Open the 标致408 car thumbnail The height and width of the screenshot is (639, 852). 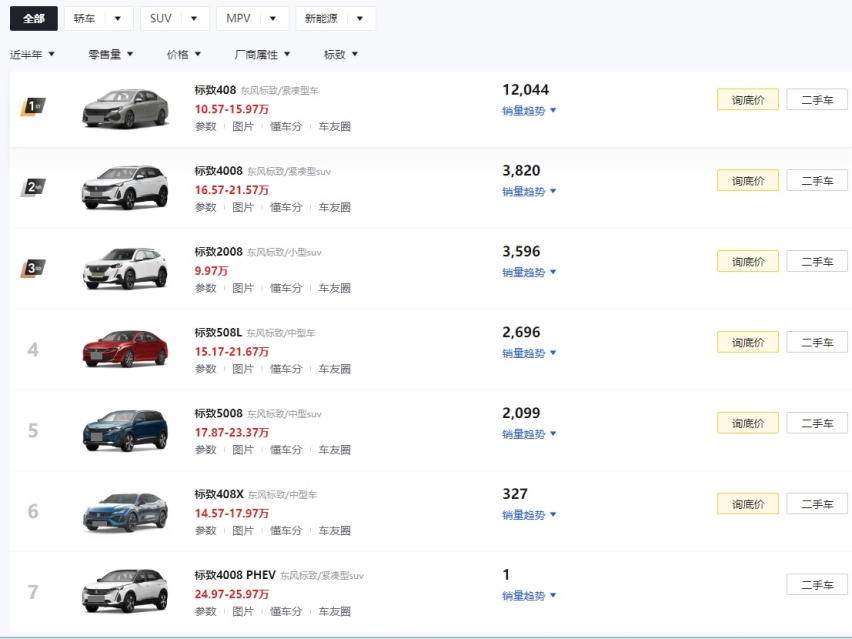point(126,108)
